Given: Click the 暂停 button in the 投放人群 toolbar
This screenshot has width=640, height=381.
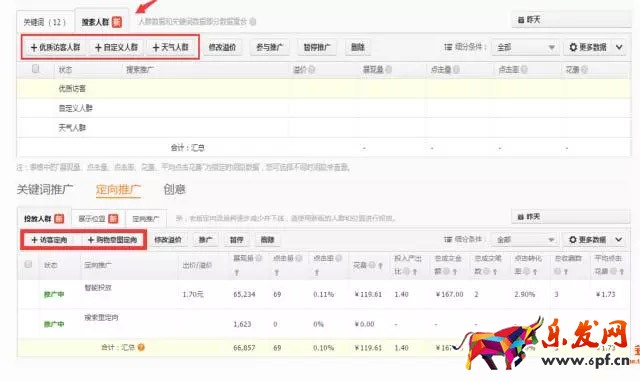Looking at the screenshot, I should coord(236,240).
